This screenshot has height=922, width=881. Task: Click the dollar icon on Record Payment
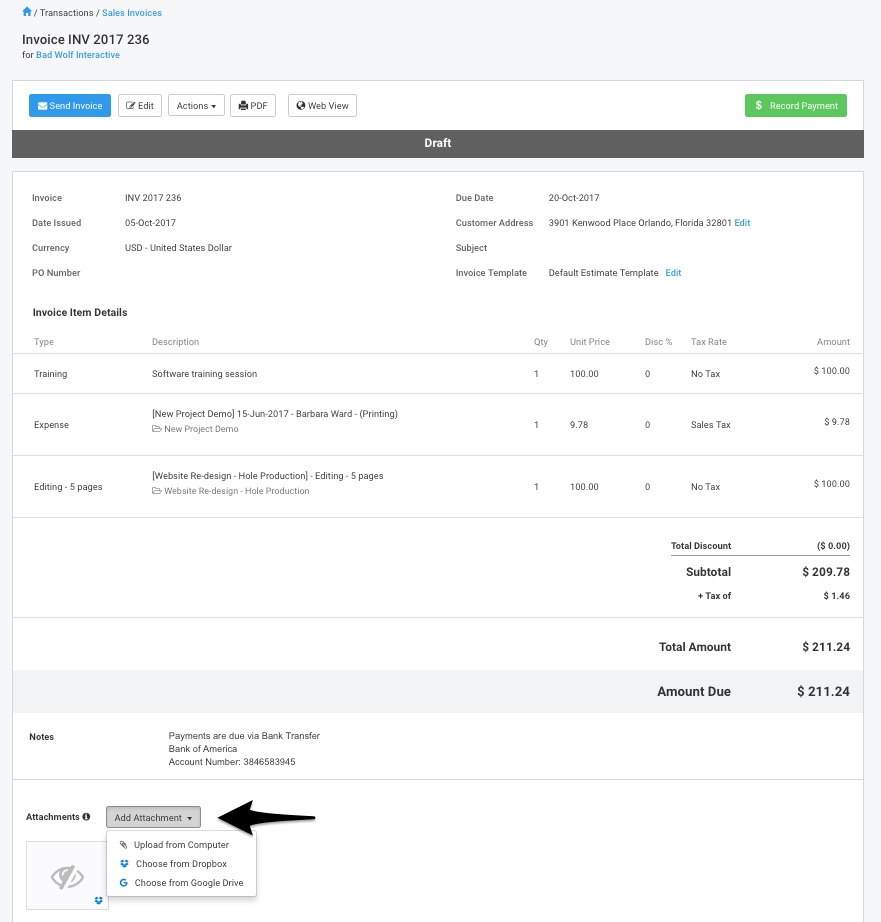pos(757,105)
